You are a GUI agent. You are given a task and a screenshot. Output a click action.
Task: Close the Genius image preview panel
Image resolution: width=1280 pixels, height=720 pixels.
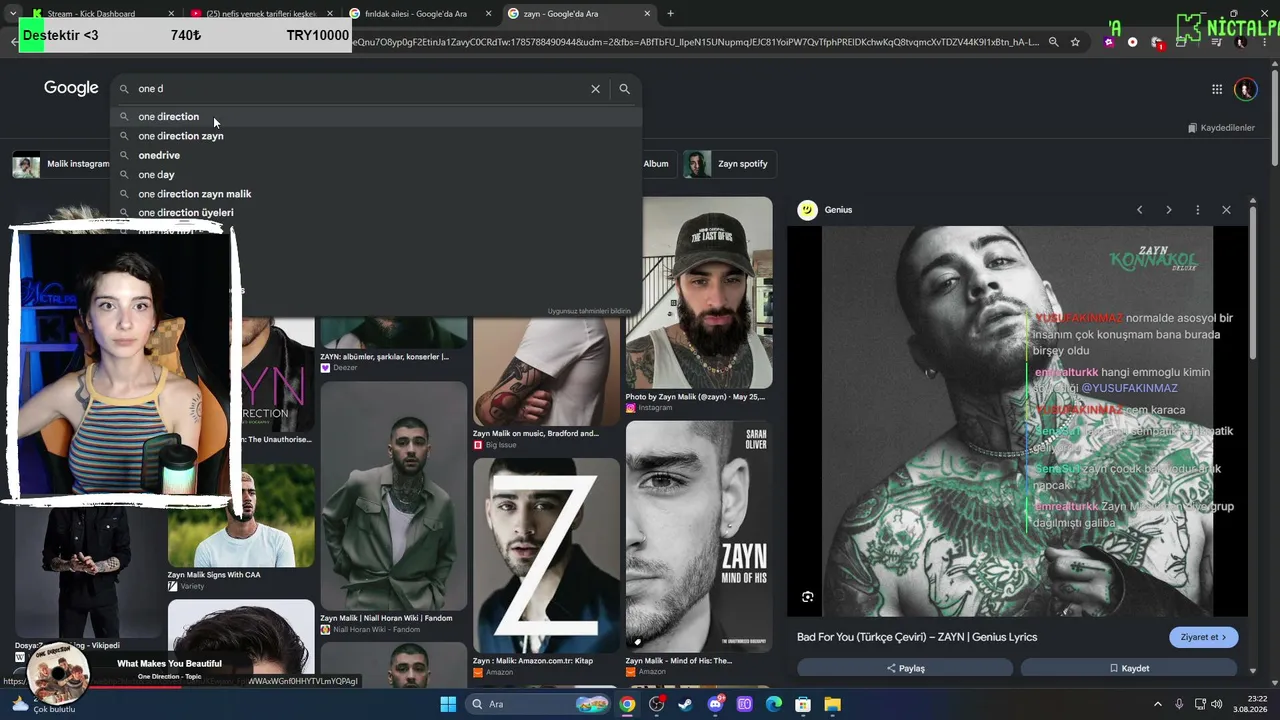(x=1226, y=210)
